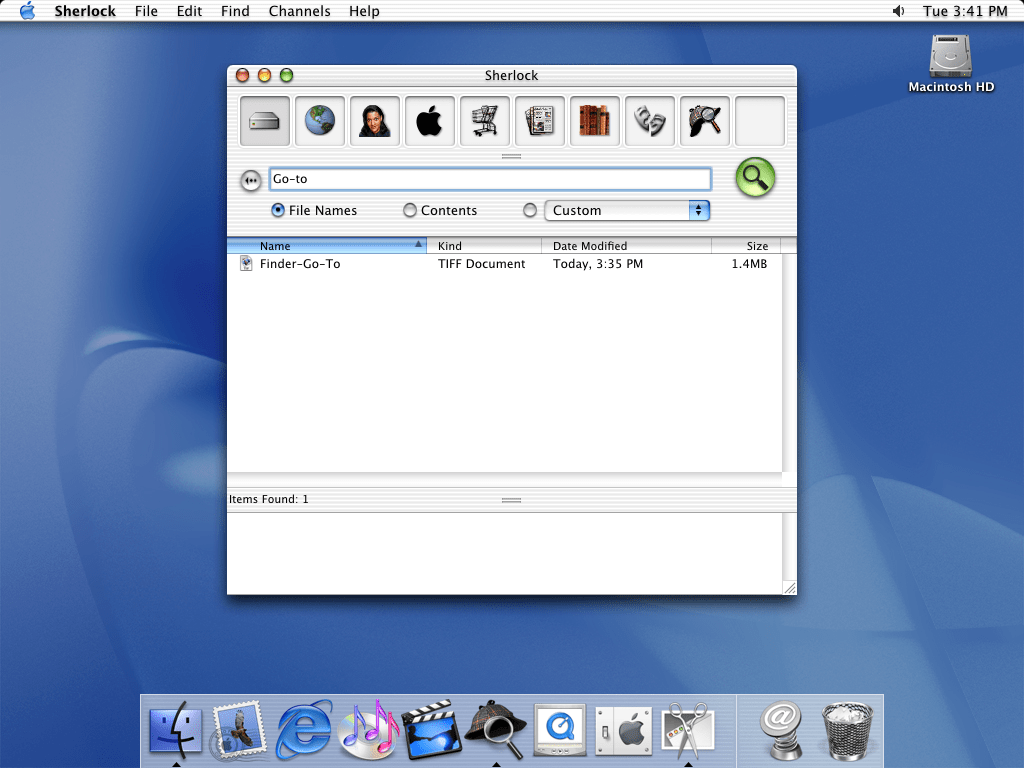Viewport: 1024px width, 768px height.
Task: Select the radio button beside Custom
Action: coord(530,211)
